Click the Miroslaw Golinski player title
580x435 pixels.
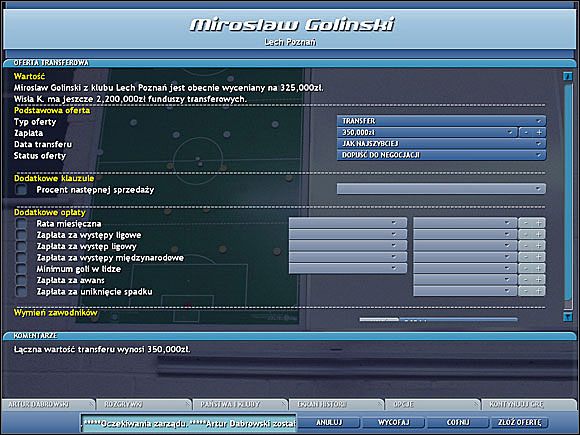click(292, 25)
